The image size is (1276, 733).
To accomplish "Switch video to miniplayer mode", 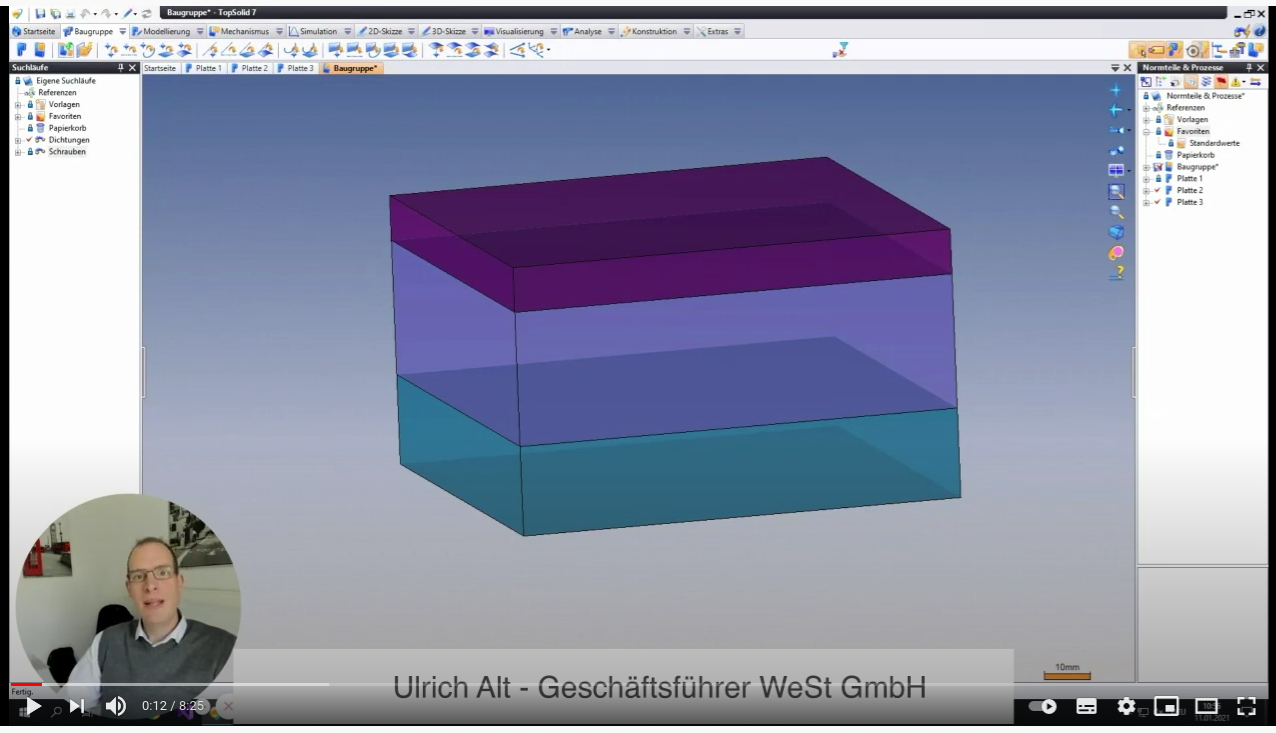I will (x=1166, y=706).
